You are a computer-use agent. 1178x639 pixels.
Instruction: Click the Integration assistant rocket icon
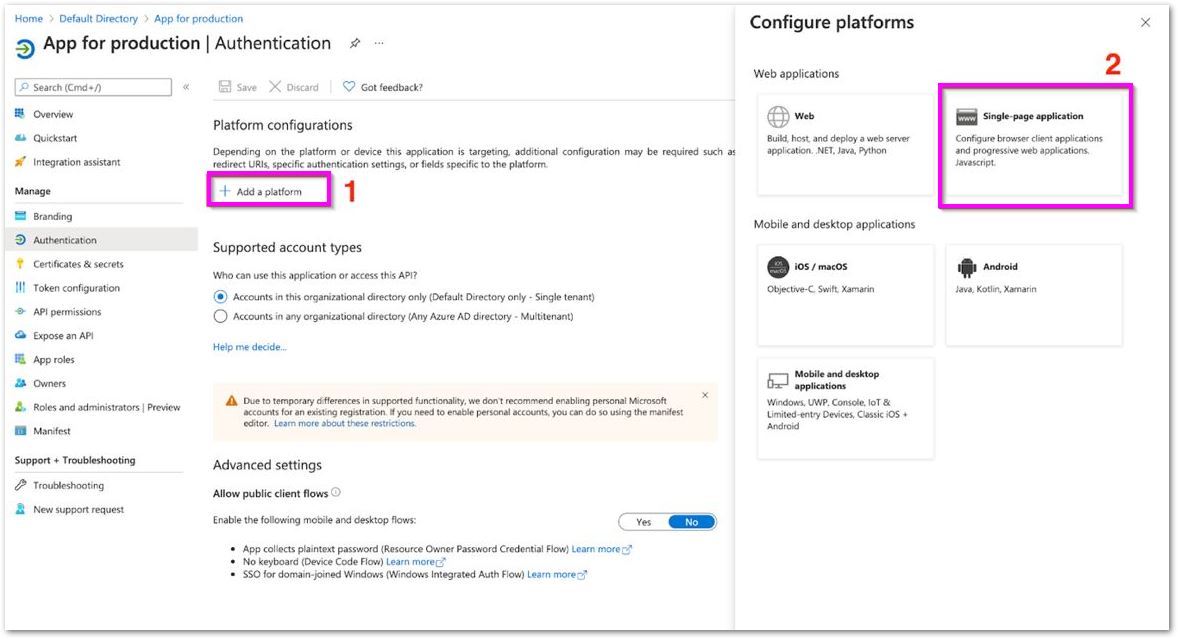(20, 162)
